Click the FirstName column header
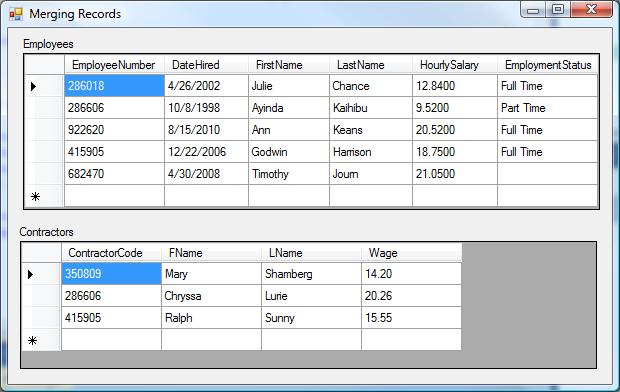This screenshot has height=392, width=620. (289, 64)
